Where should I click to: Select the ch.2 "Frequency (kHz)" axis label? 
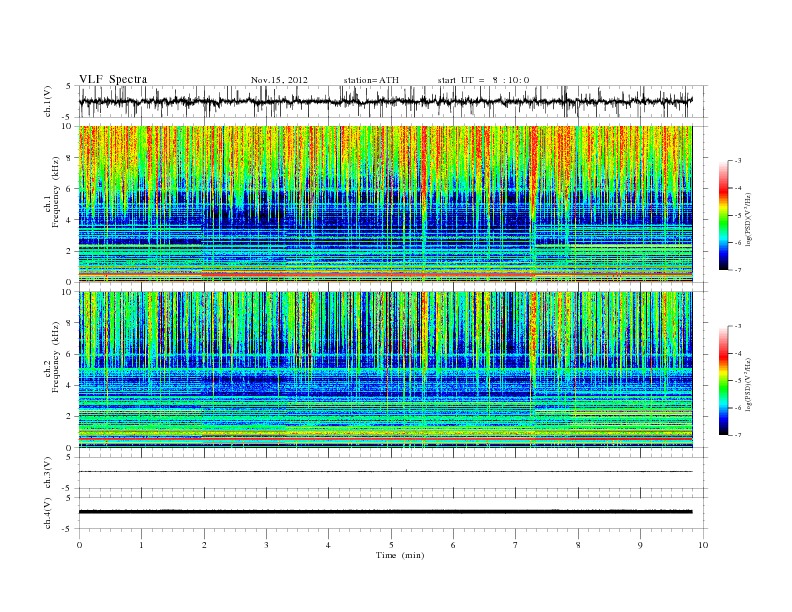tap(56, 357)
